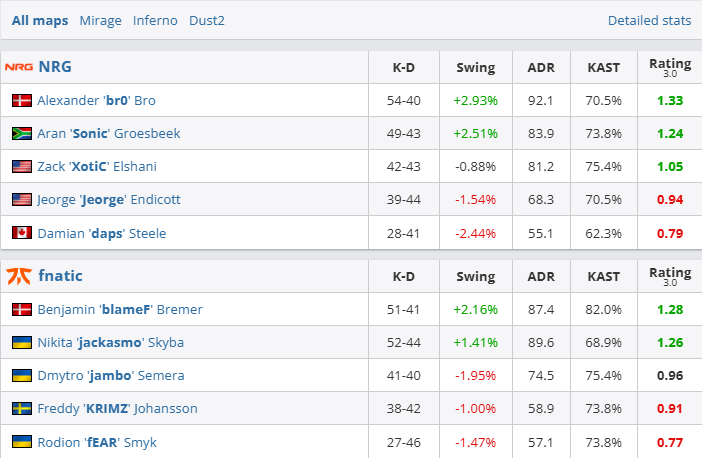Click the fnatic team logo icon
The height and width of the screenshot is (458, 702).
tap(19, 276)
